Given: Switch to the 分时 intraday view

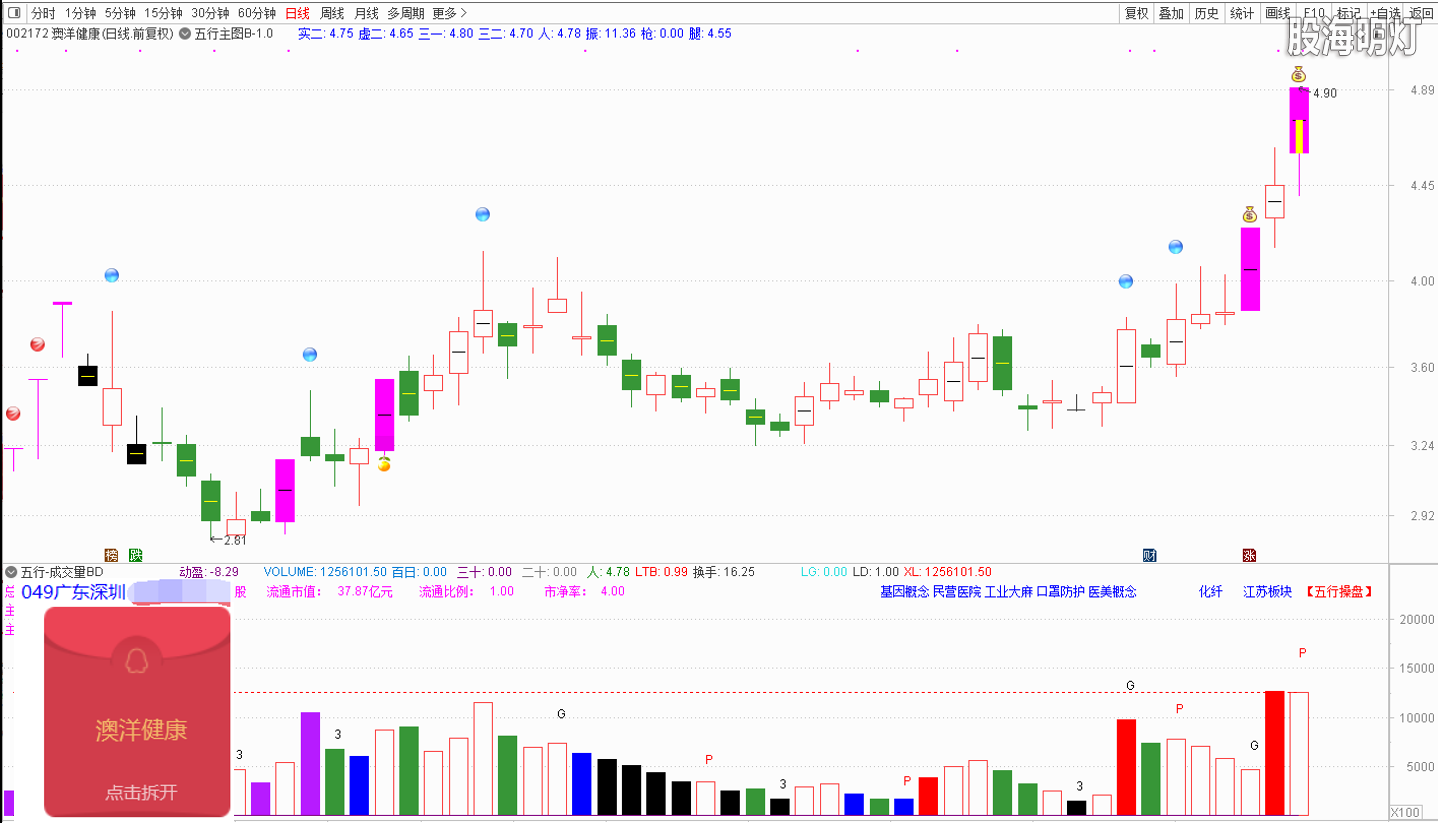Looking at the screenshot, I should [x=43, y=13].
